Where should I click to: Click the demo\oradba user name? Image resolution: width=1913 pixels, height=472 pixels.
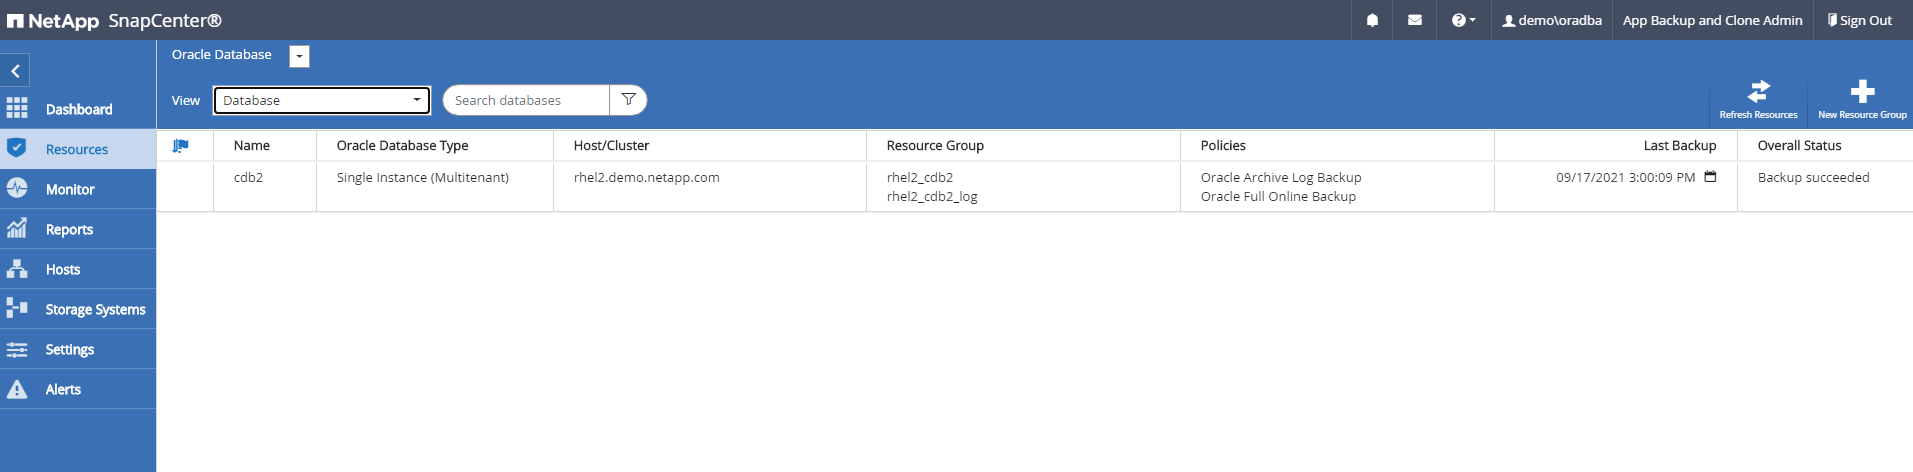(1552, 20)
